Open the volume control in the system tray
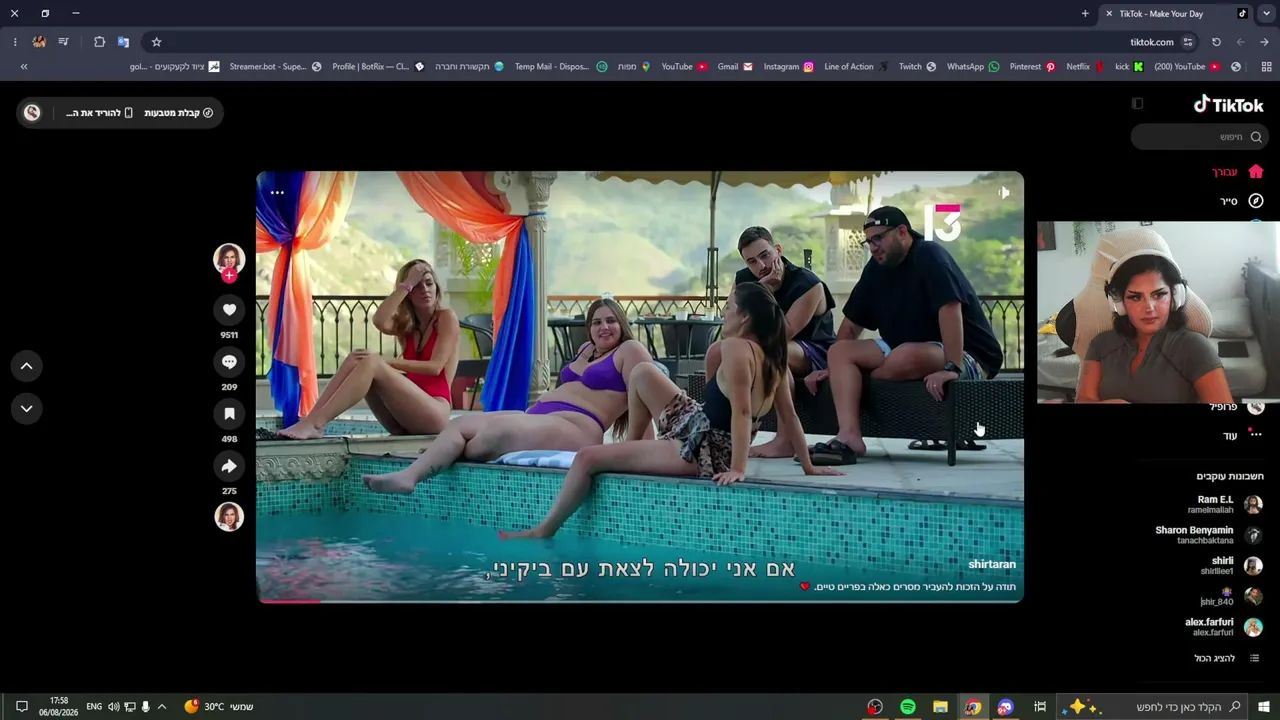 (113, 707)
